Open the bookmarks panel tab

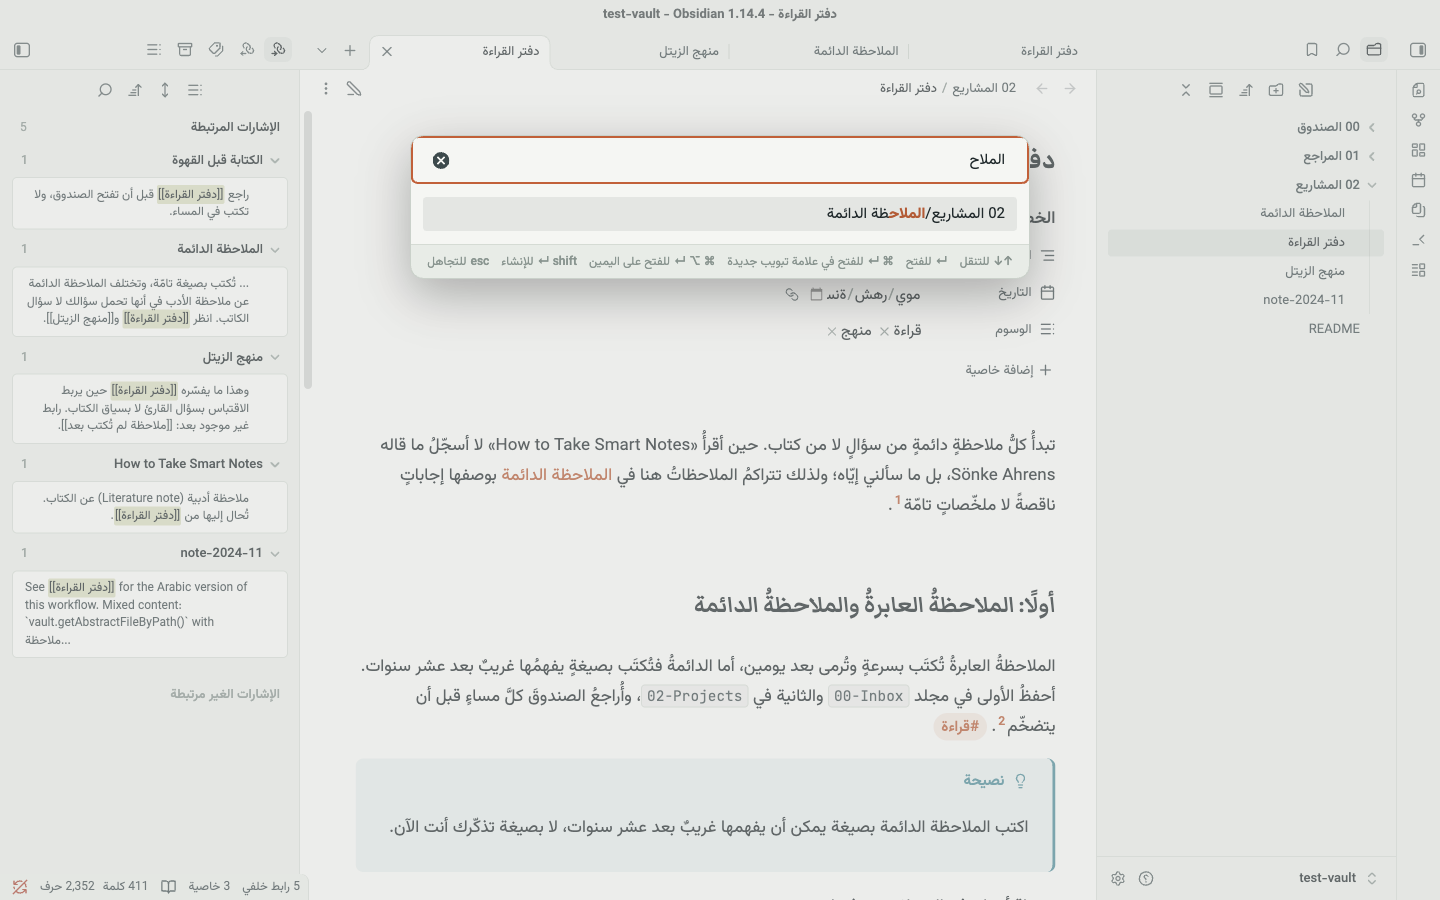point(1312,50)
